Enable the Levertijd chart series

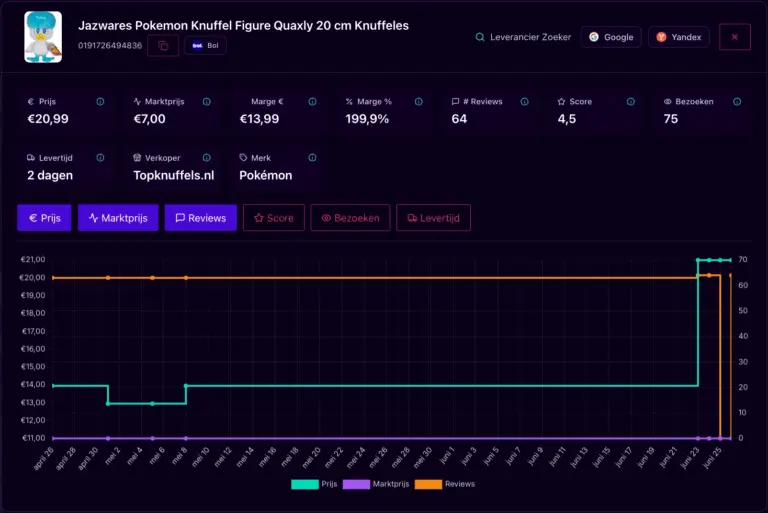click(433, 218)
